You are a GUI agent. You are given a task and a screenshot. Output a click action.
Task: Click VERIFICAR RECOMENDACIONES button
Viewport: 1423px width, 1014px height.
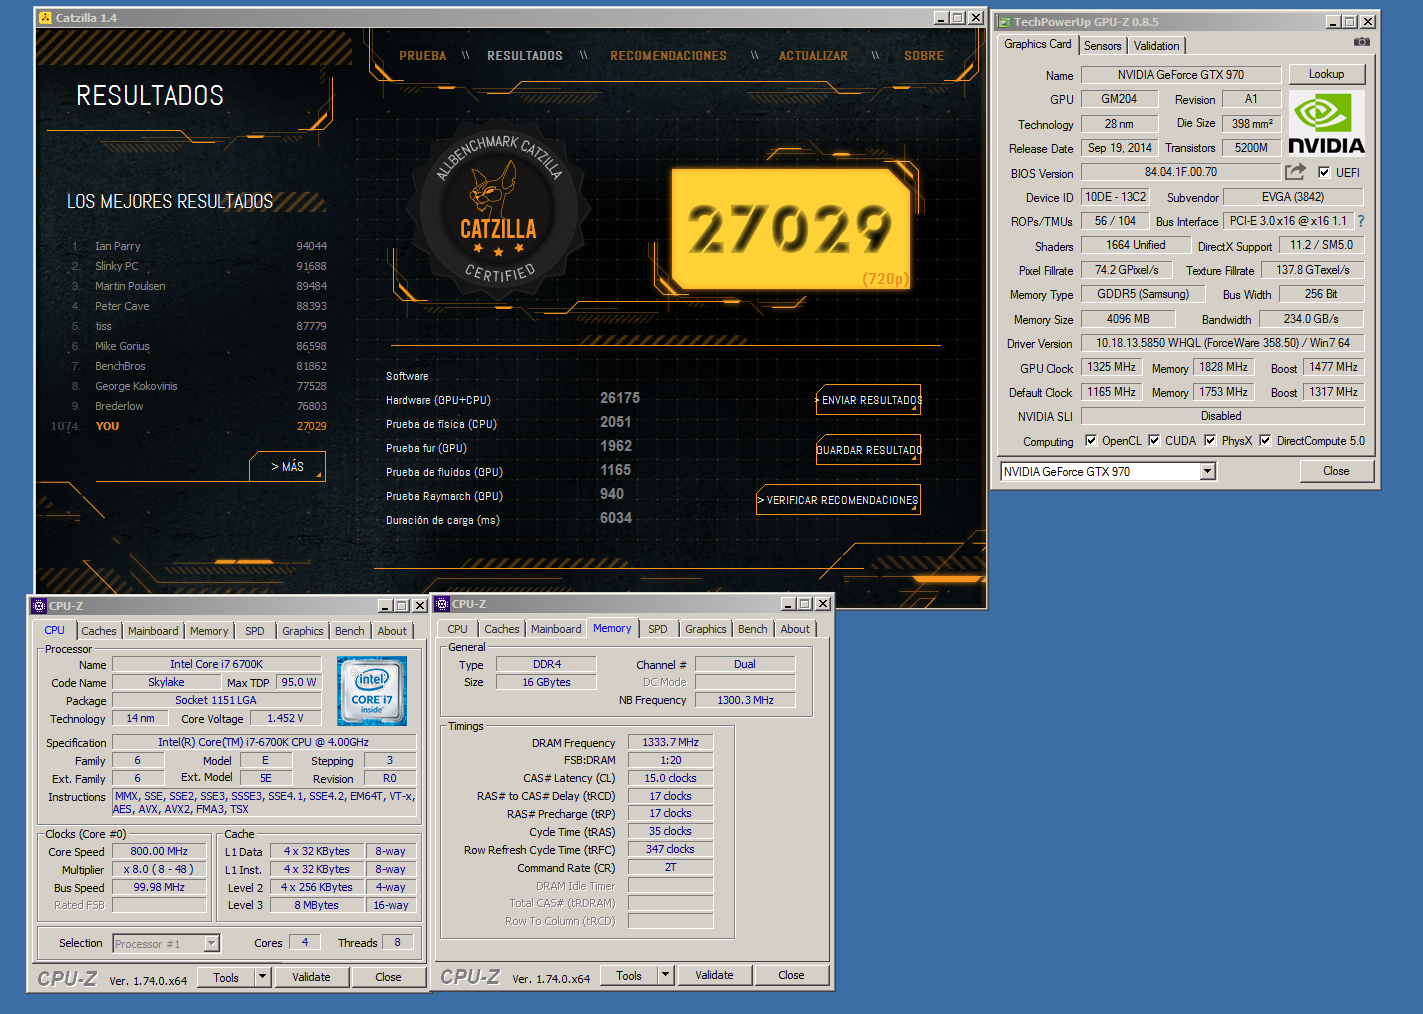(x=838, y=500)
